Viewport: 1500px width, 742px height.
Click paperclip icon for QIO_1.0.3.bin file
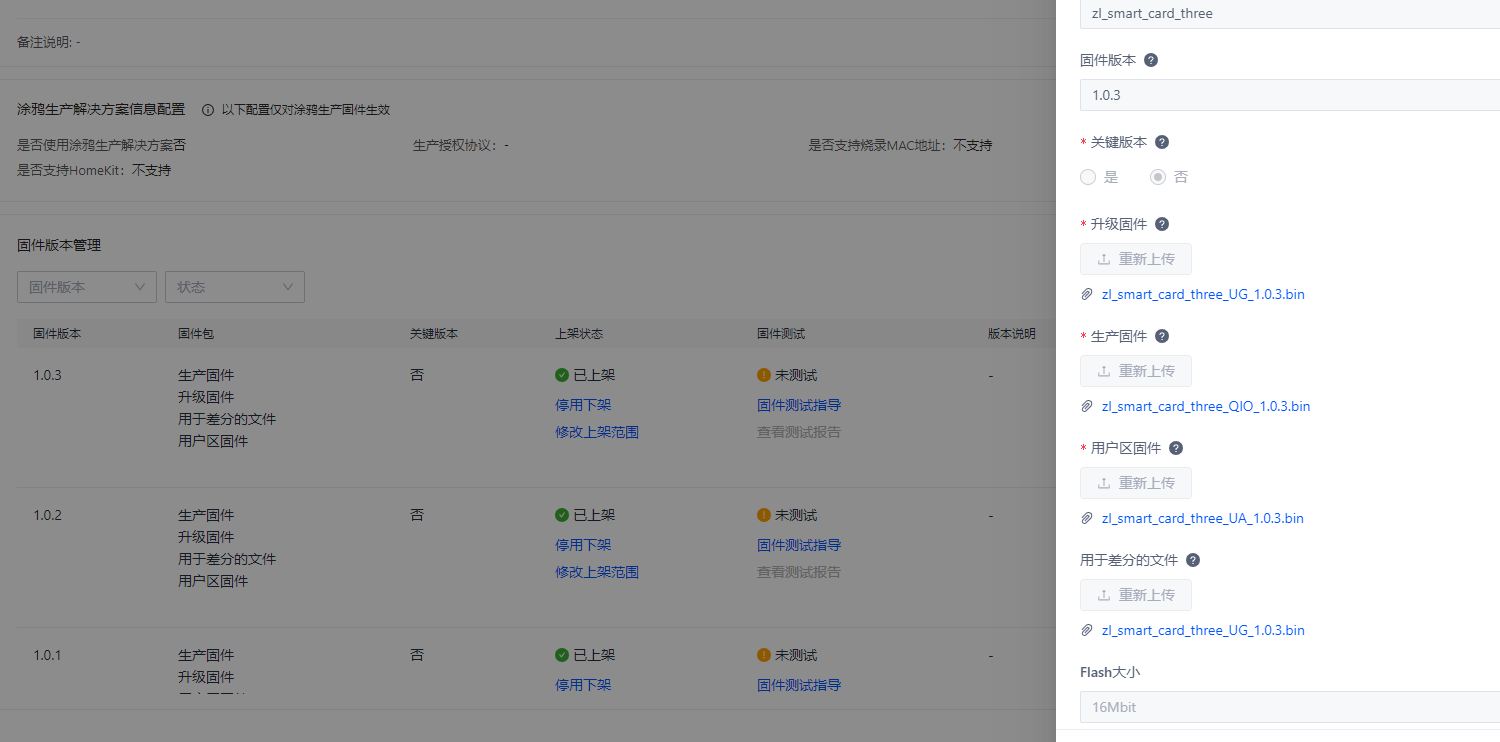[1087, 407]
